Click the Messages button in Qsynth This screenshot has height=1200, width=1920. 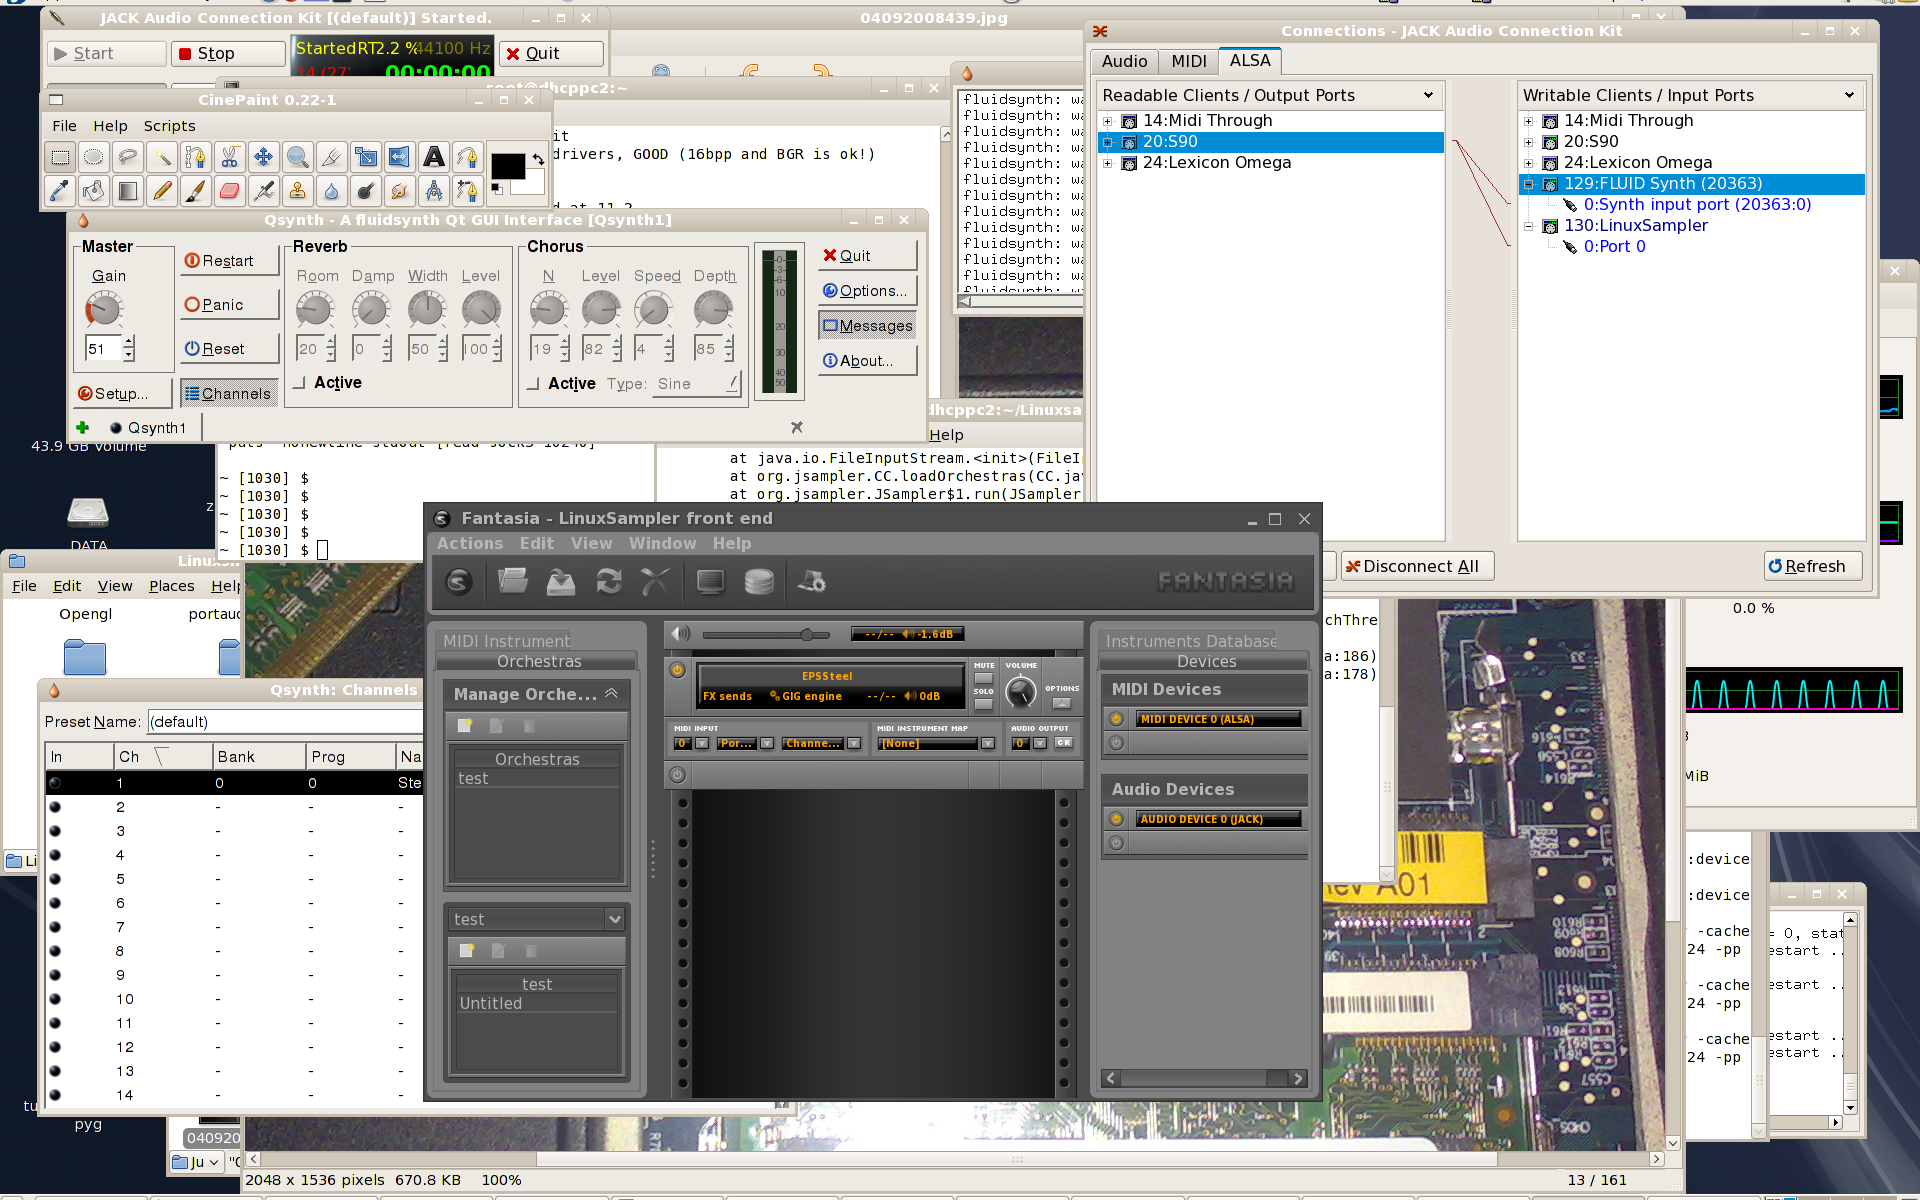(867, 326)
